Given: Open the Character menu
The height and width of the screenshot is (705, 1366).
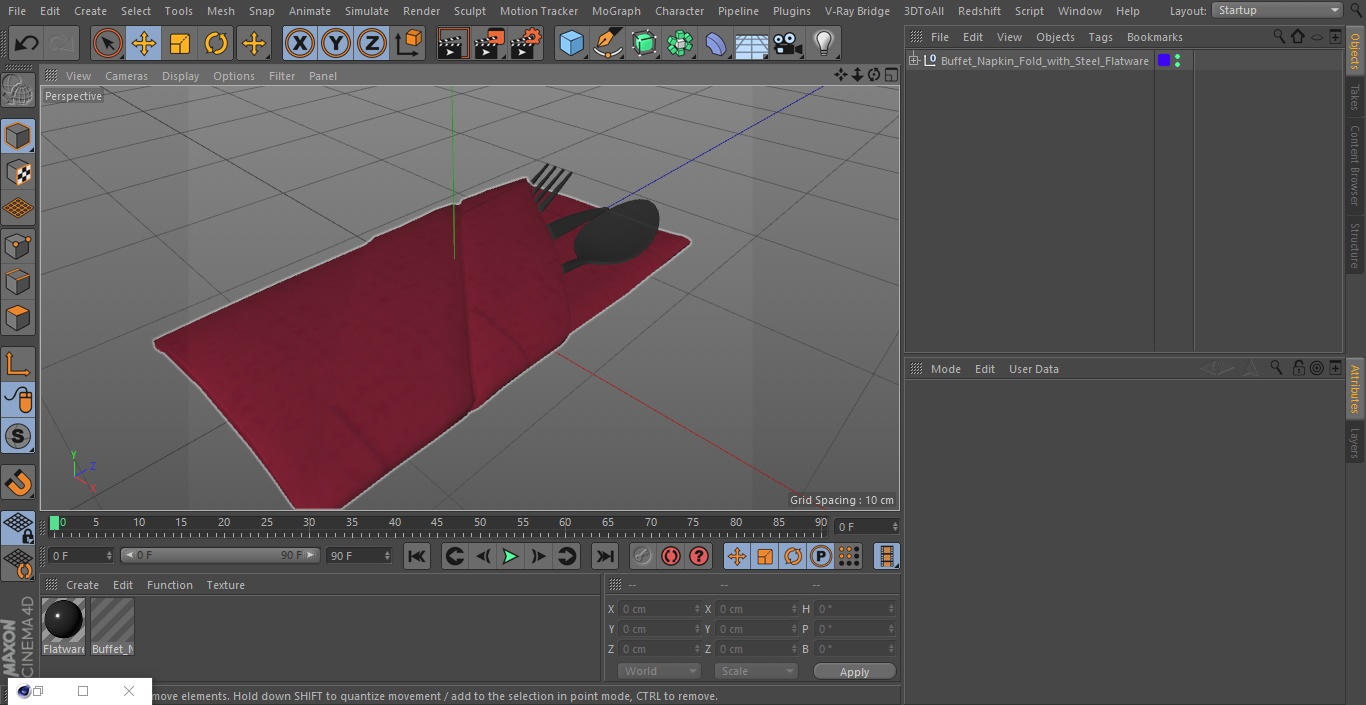Looking at the screenshot, I should 680,11.
